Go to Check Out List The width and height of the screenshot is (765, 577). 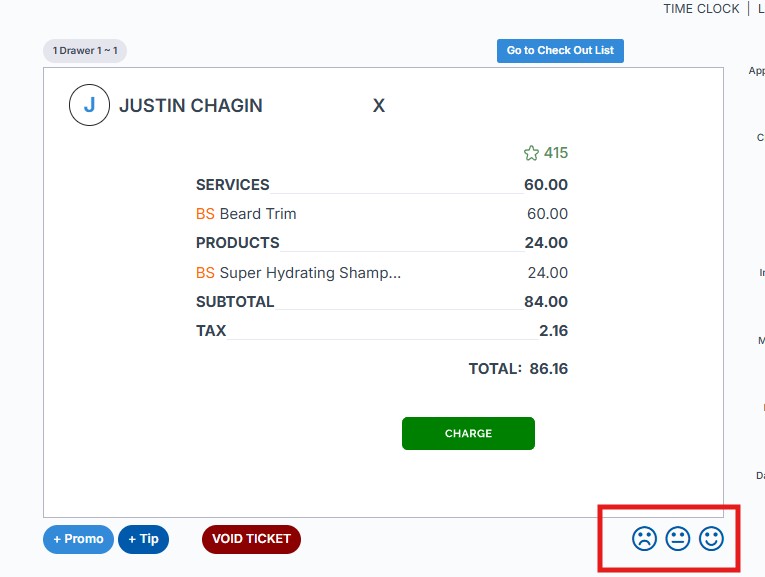560,51
